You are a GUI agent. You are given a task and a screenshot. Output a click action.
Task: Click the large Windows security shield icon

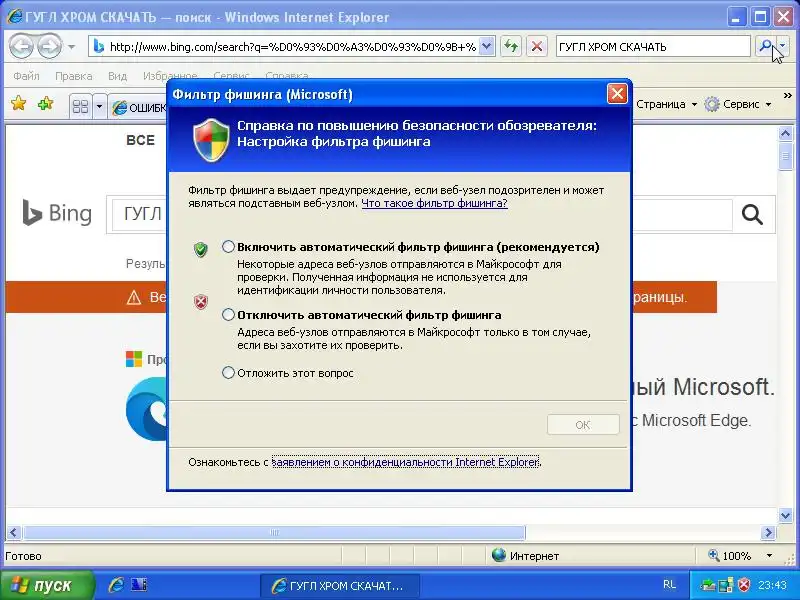click(x=211, y=139)
